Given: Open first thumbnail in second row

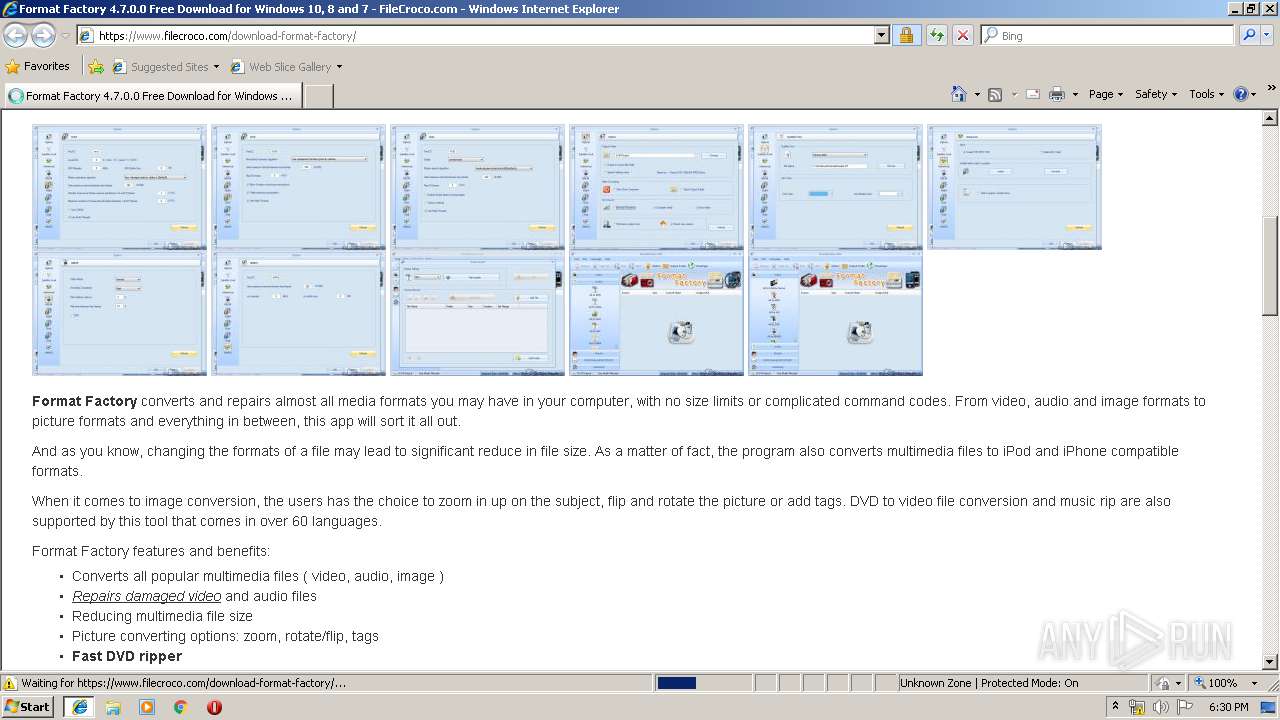Looking at the screenshot, I should point(120,313).
